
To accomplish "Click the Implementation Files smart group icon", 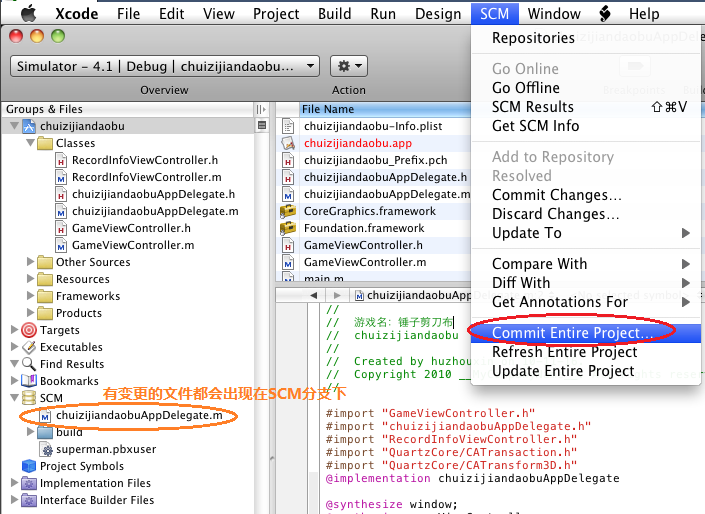I will [29, 483].
